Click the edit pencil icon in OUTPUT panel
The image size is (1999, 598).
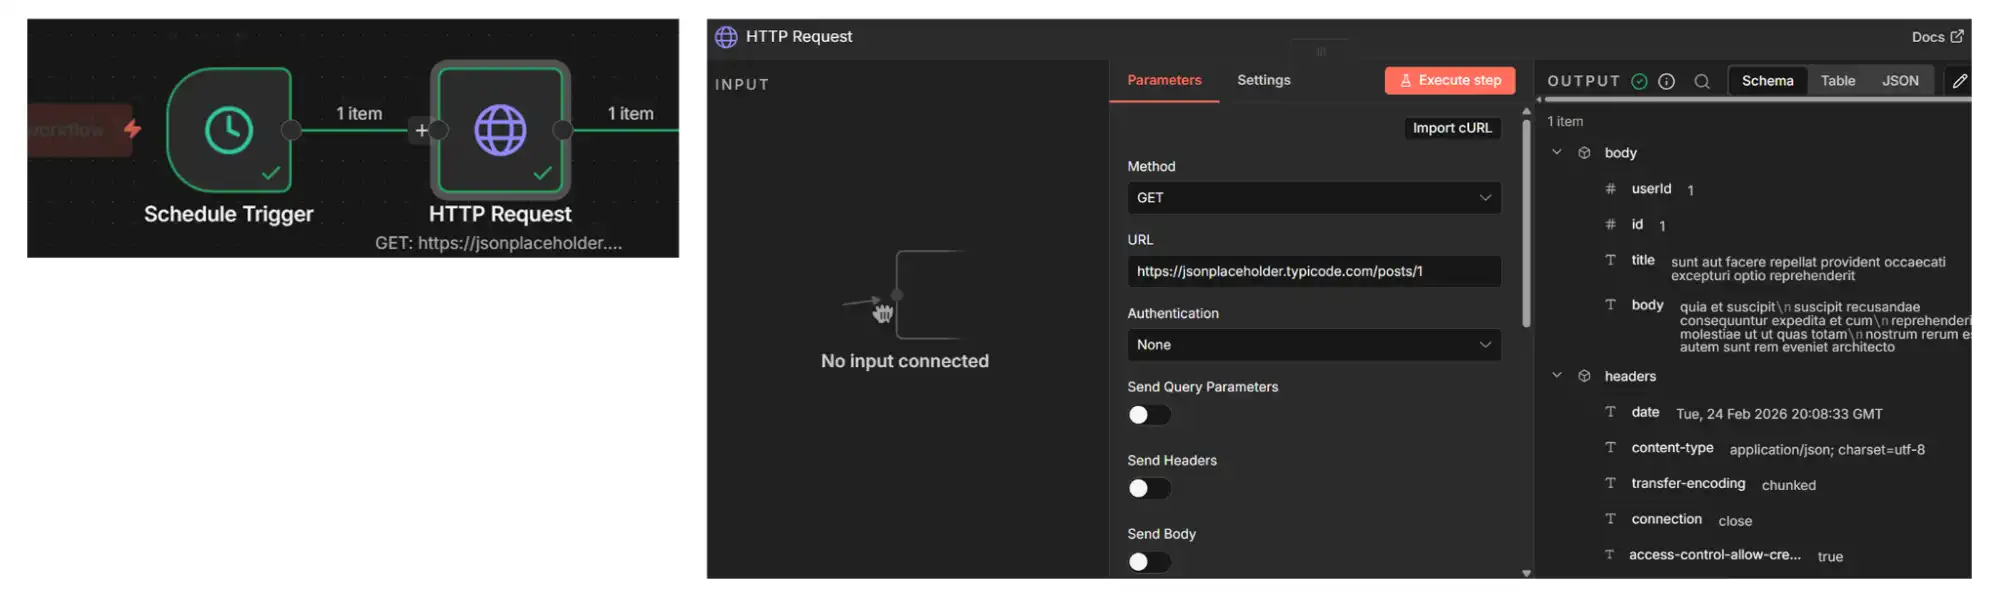(1959, 81)
